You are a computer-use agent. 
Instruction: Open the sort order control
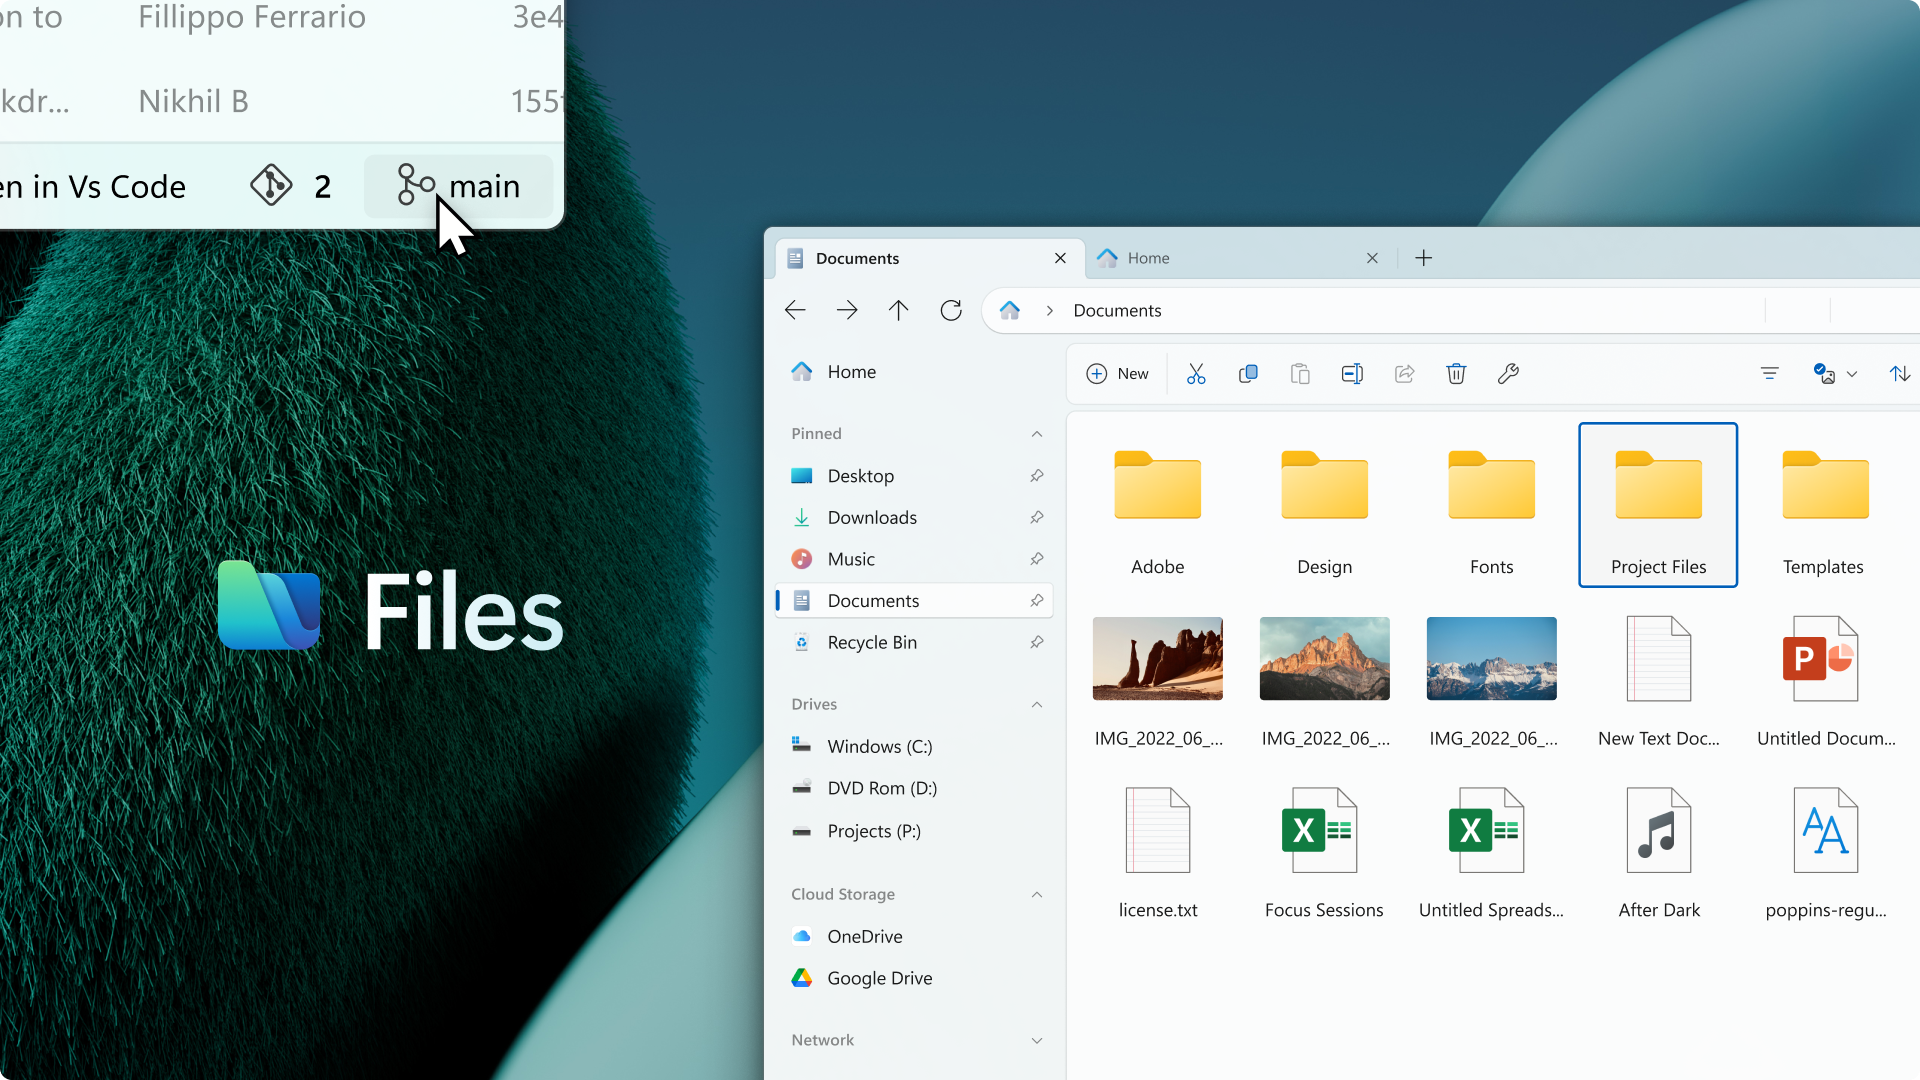click(1899, 373)
